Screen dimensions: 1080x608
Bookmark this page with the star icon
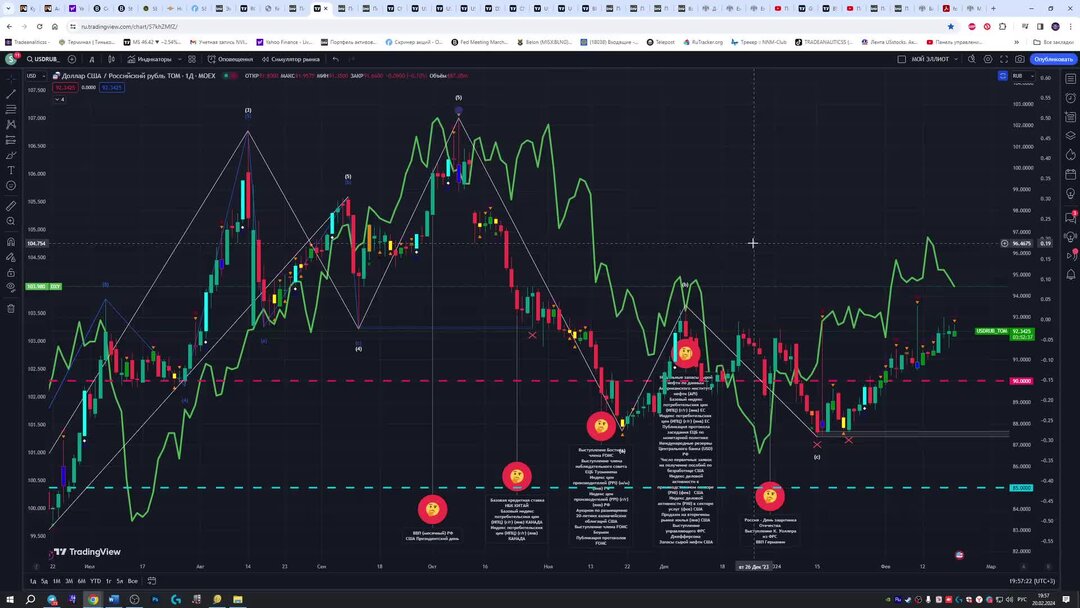(x=951, y=26)
